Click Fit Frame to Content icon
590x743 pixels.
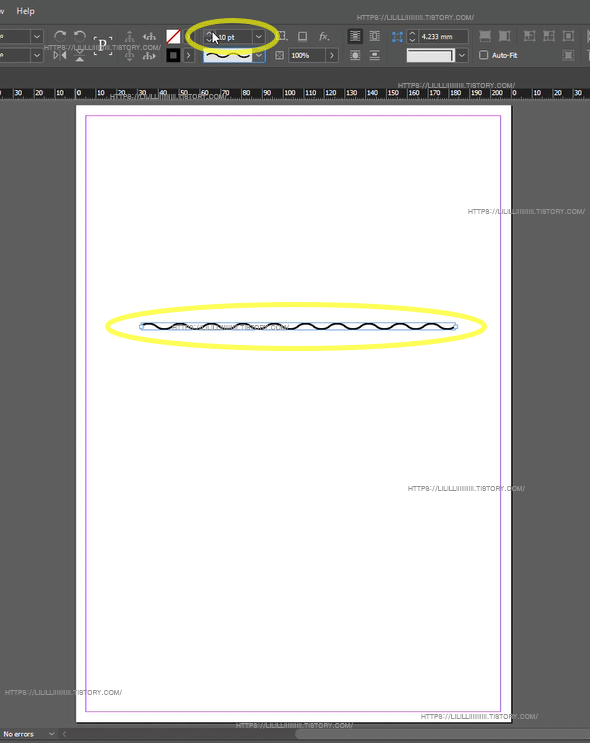click(549, 36)
